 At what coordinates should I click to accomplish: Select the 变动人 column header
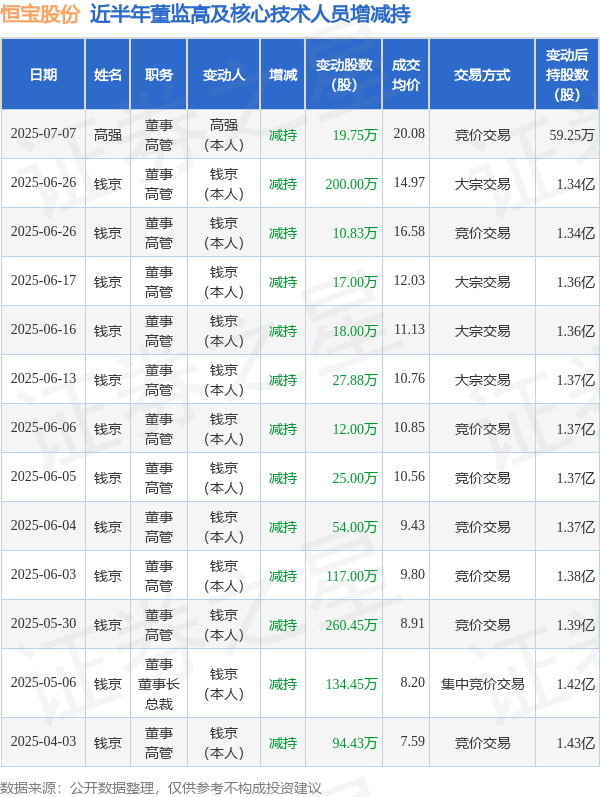pyautogui.click(x=224, y=75)
